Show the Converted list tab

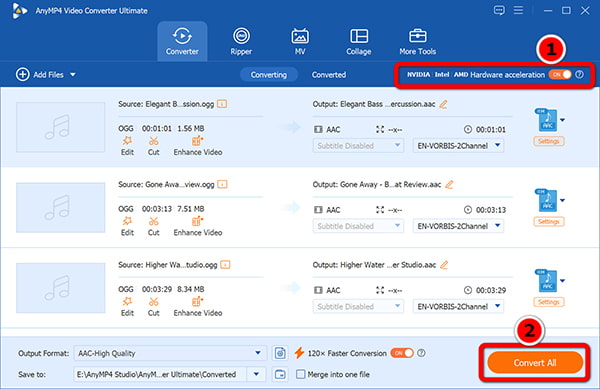click(329, 75)
